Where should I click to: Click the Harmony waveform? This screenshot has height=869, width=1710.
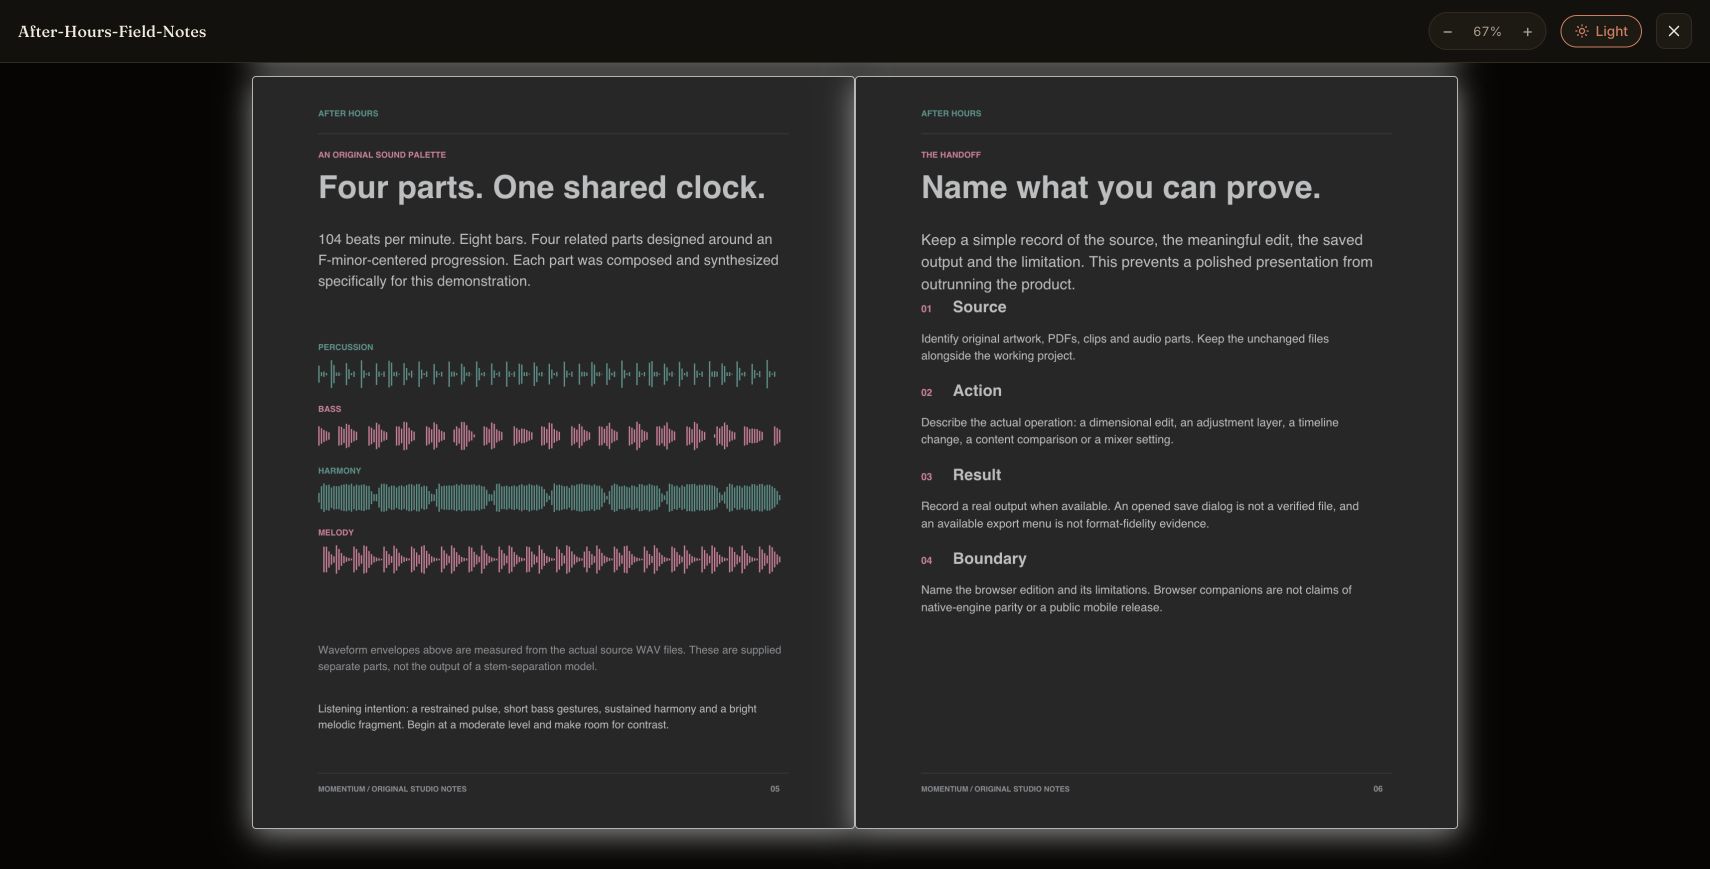click(549, 497)
